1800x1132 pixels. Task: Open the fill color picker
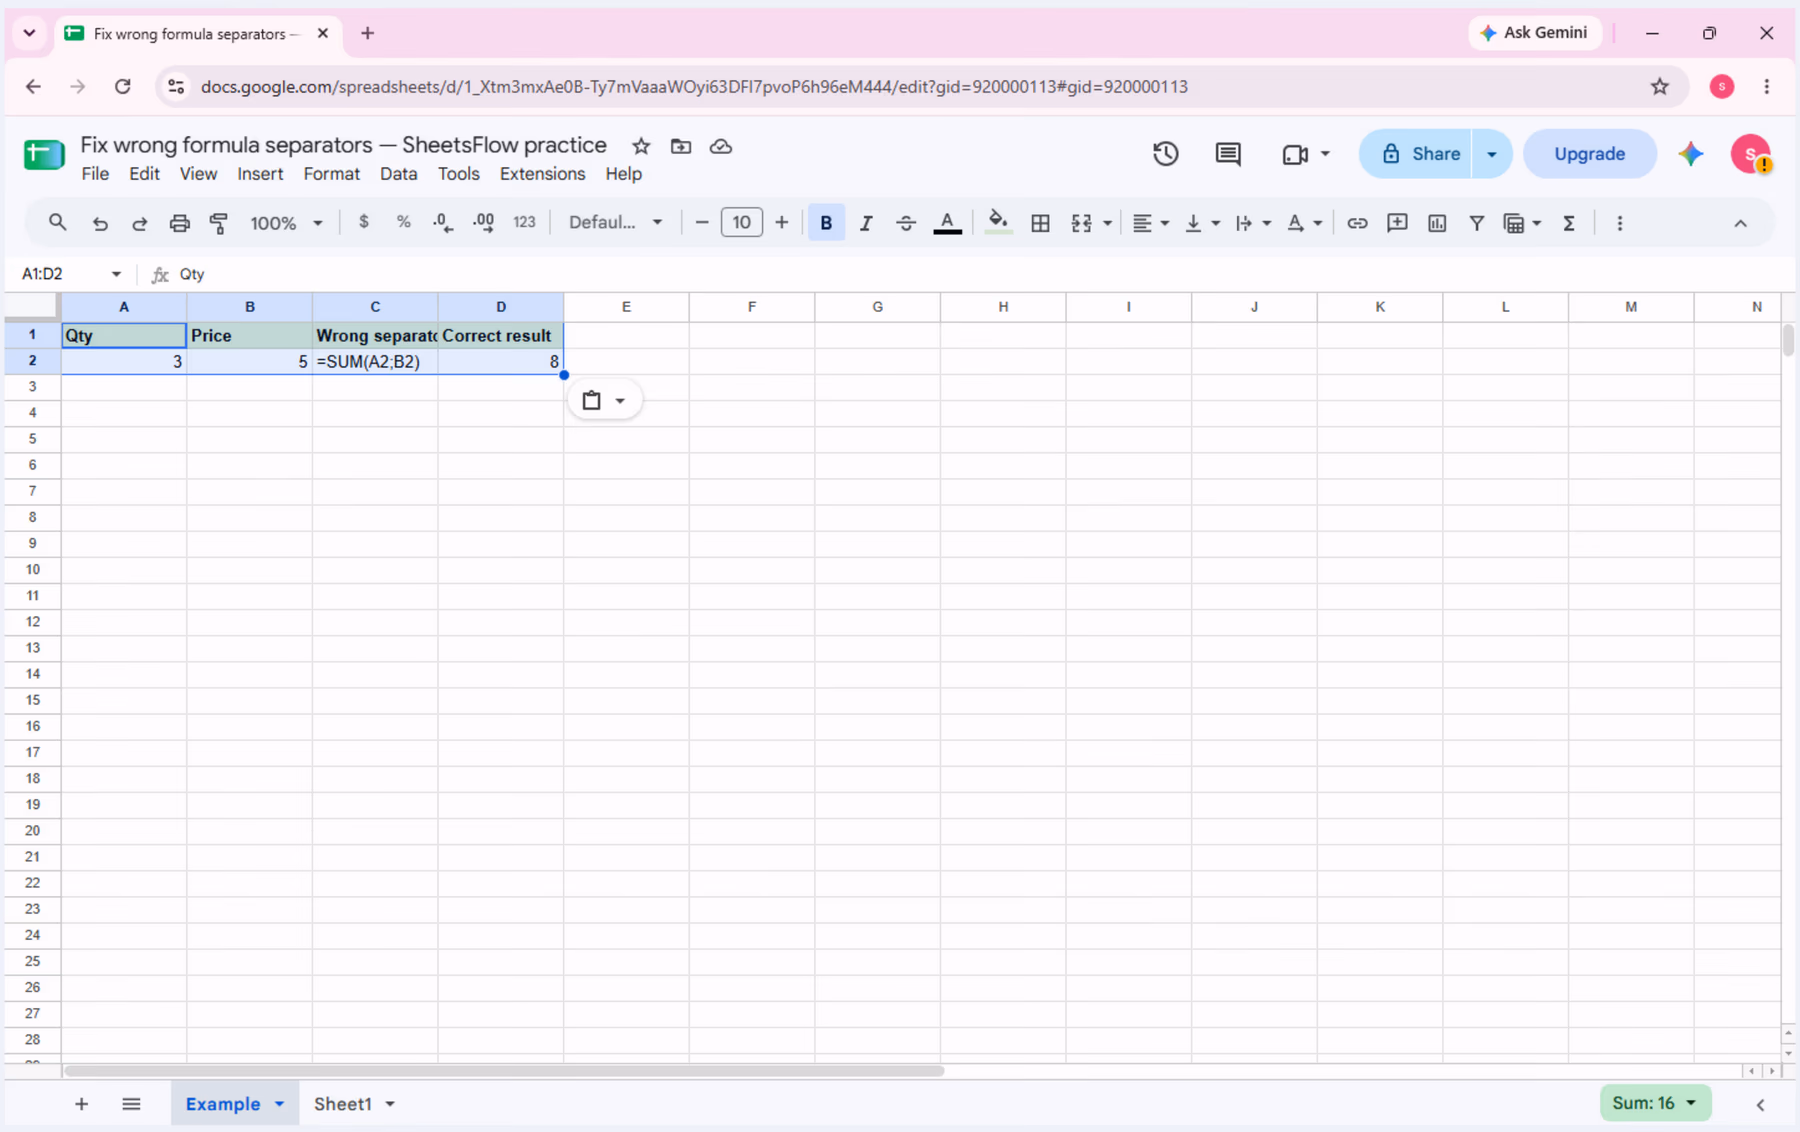[x=997, y=223]
